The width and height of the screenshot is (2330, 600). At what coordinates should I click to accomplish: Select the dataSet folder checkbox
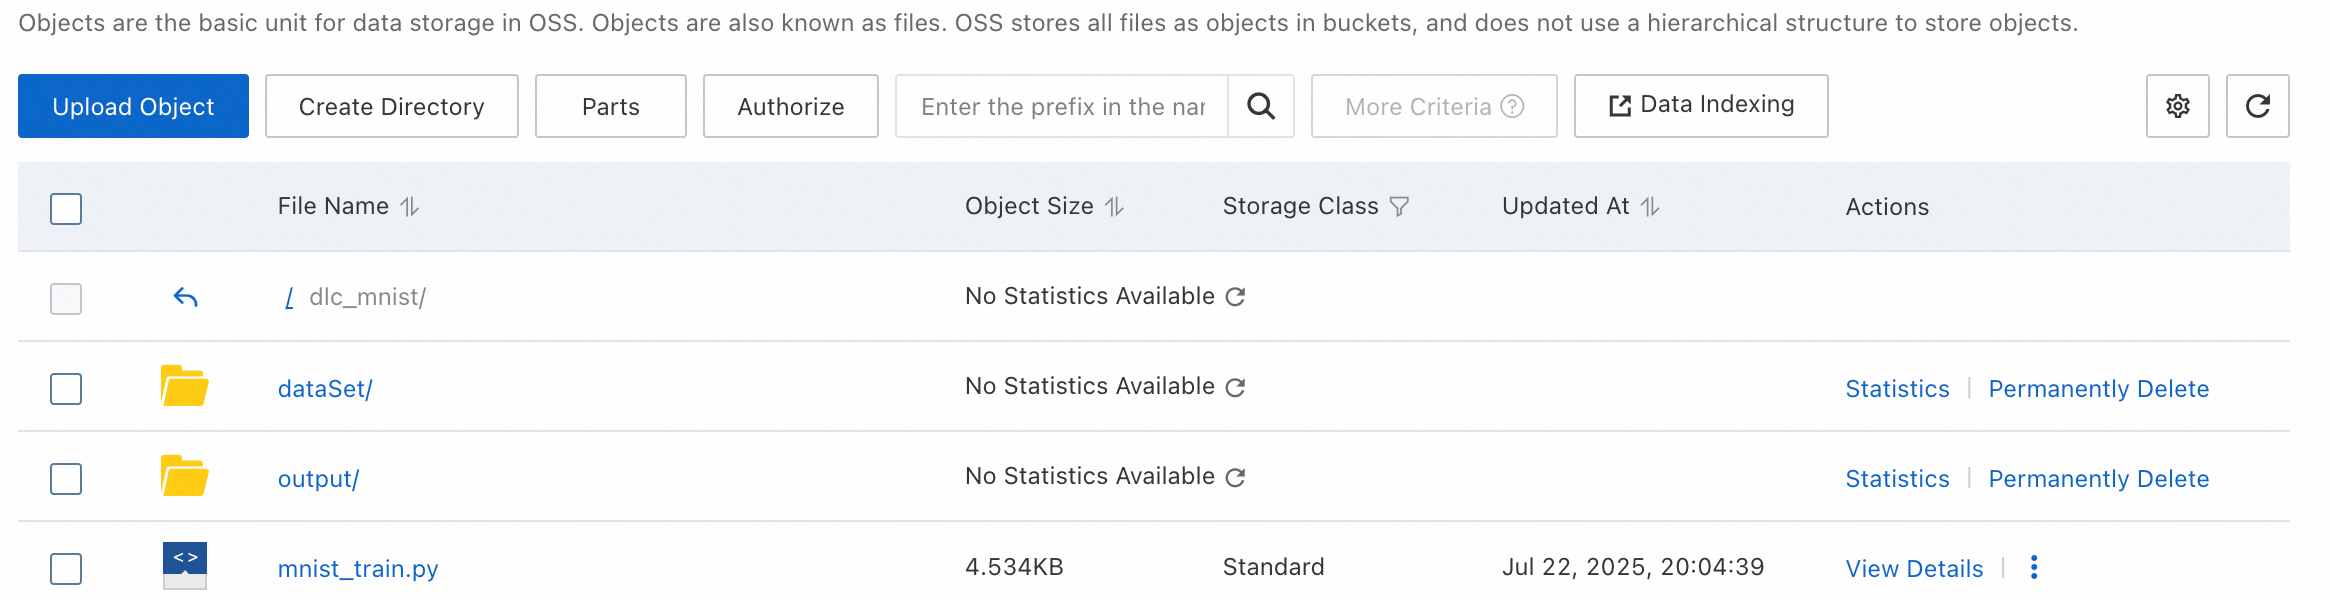tap(66, 388)
